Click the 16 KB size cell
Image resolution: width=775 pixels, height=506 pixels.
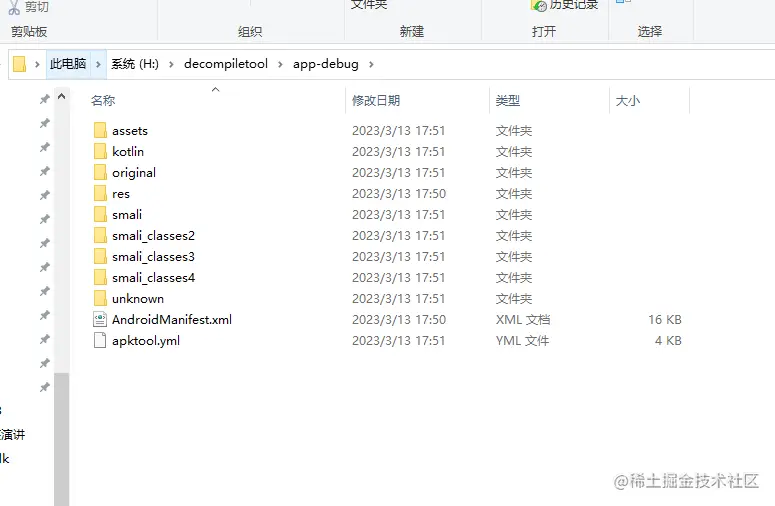(665, 320)
